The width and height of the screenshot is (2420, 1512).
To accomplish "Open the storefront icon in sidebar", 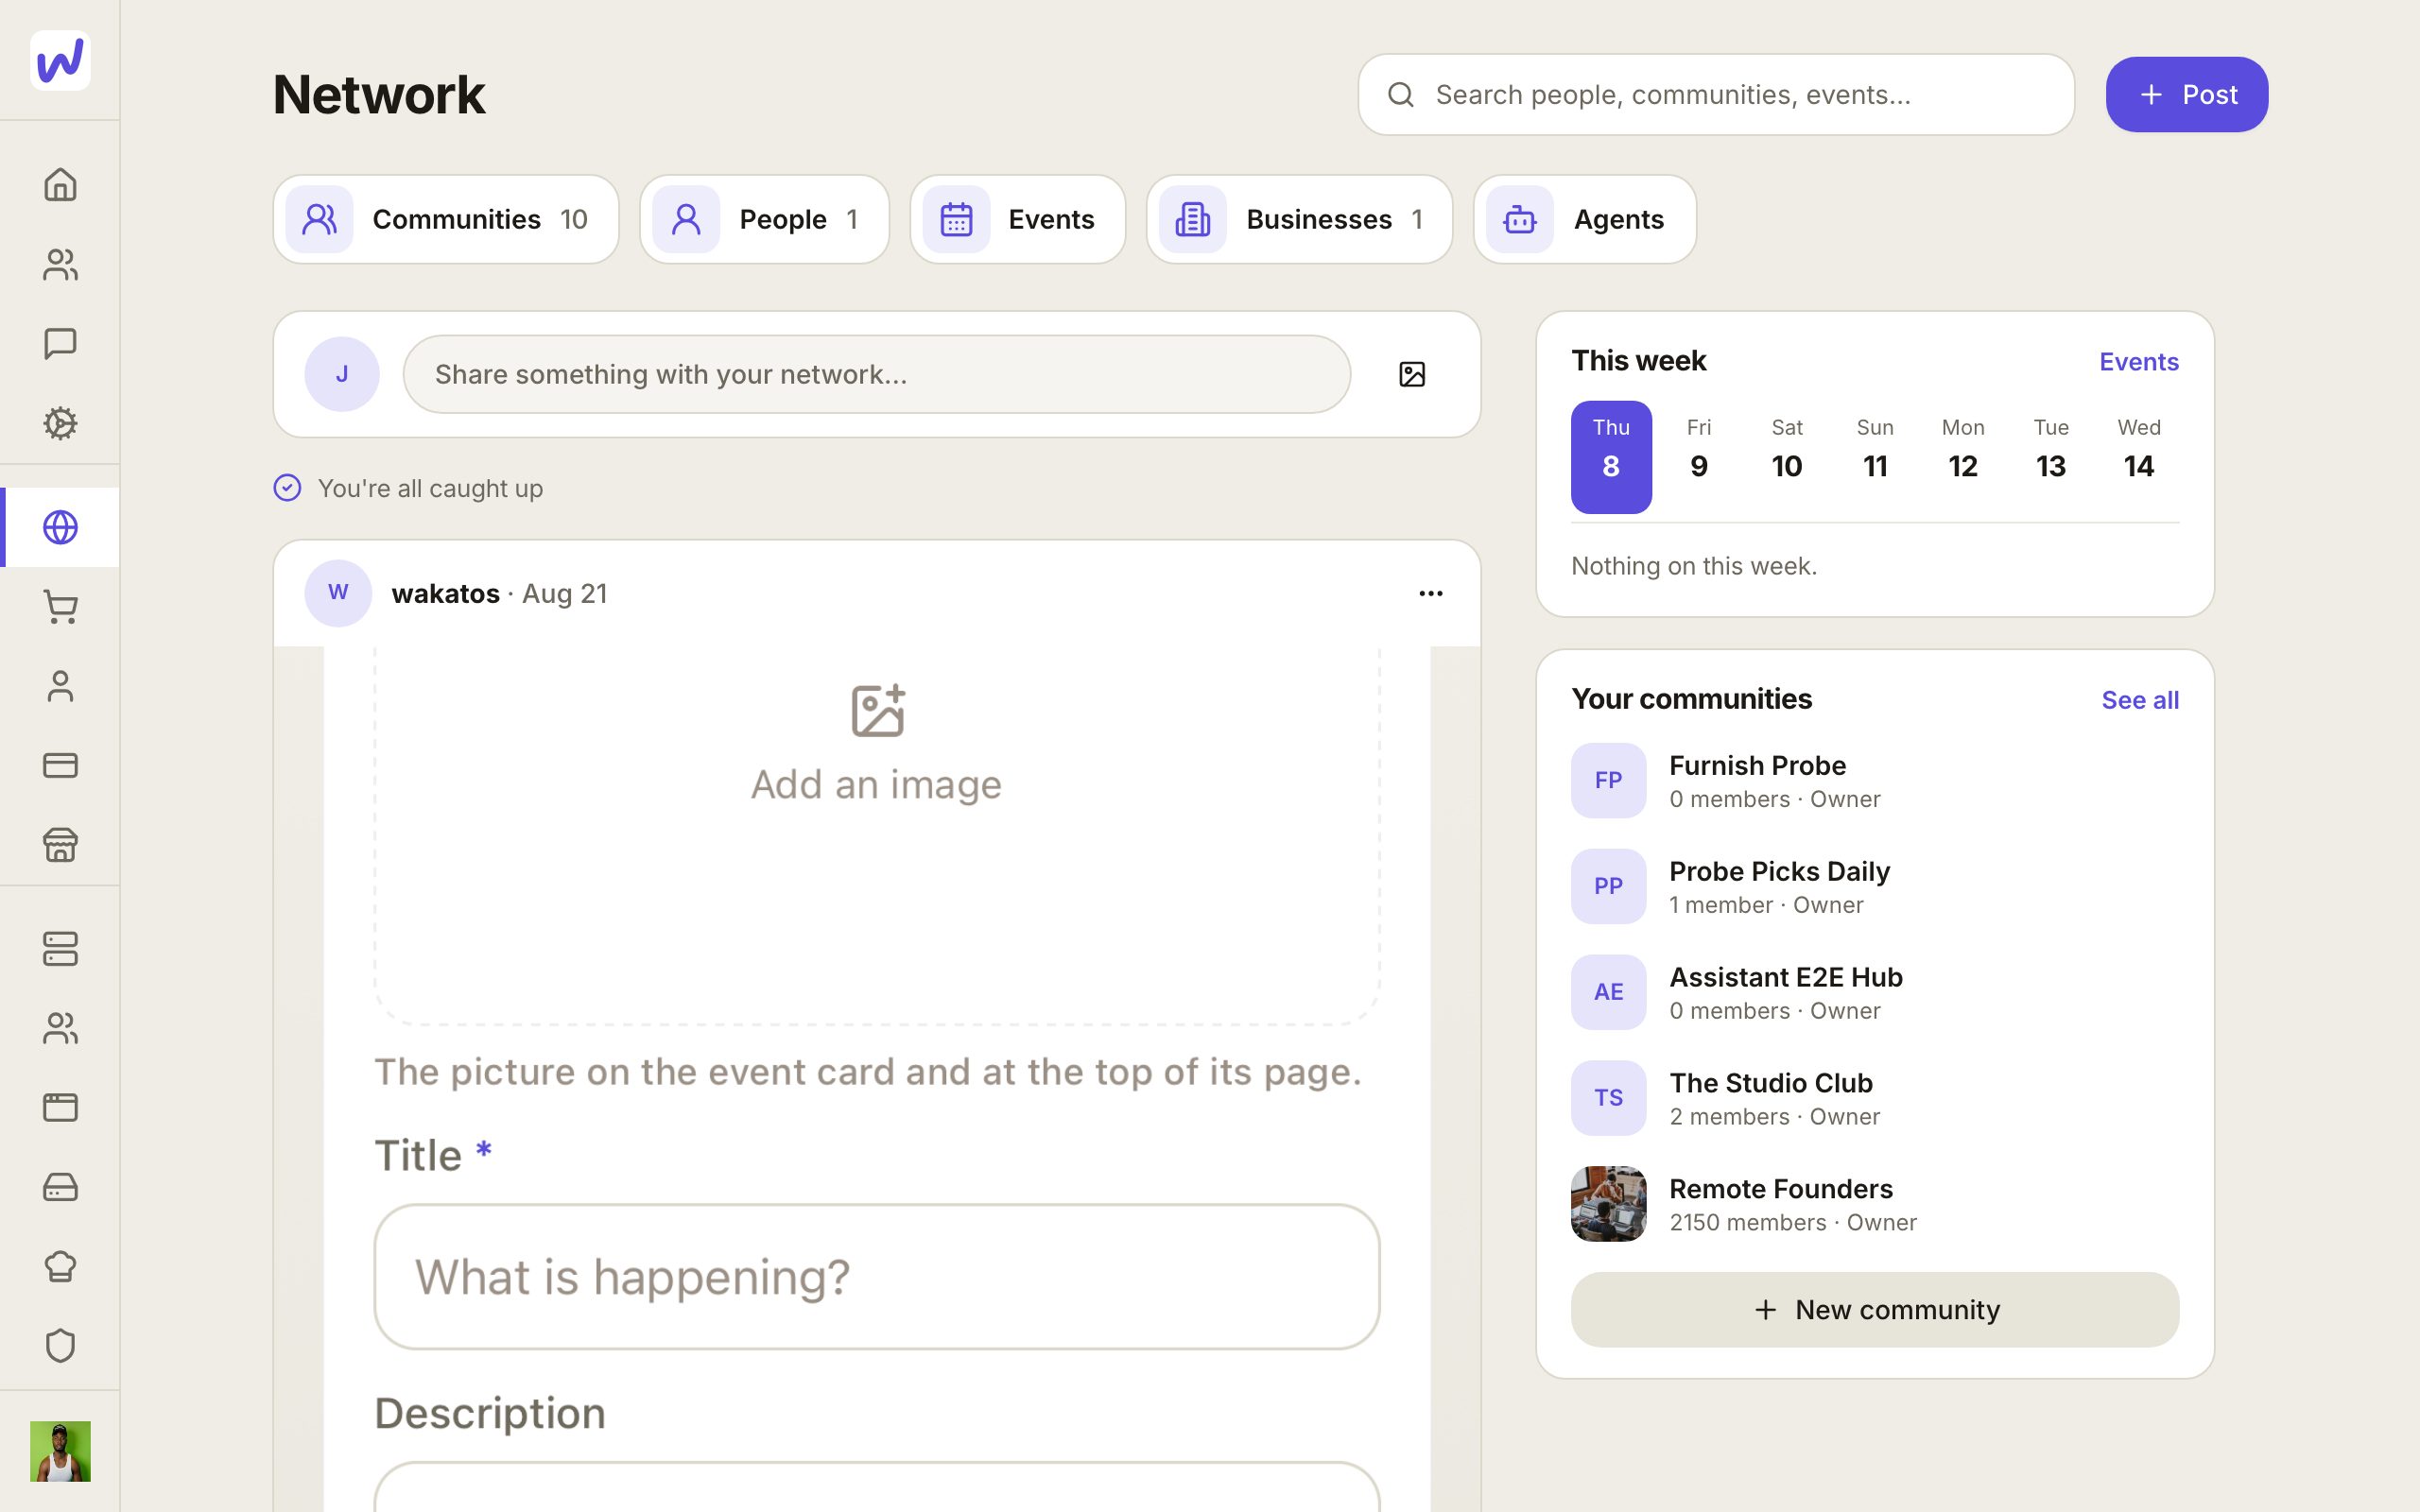I will tap(60, 845).
